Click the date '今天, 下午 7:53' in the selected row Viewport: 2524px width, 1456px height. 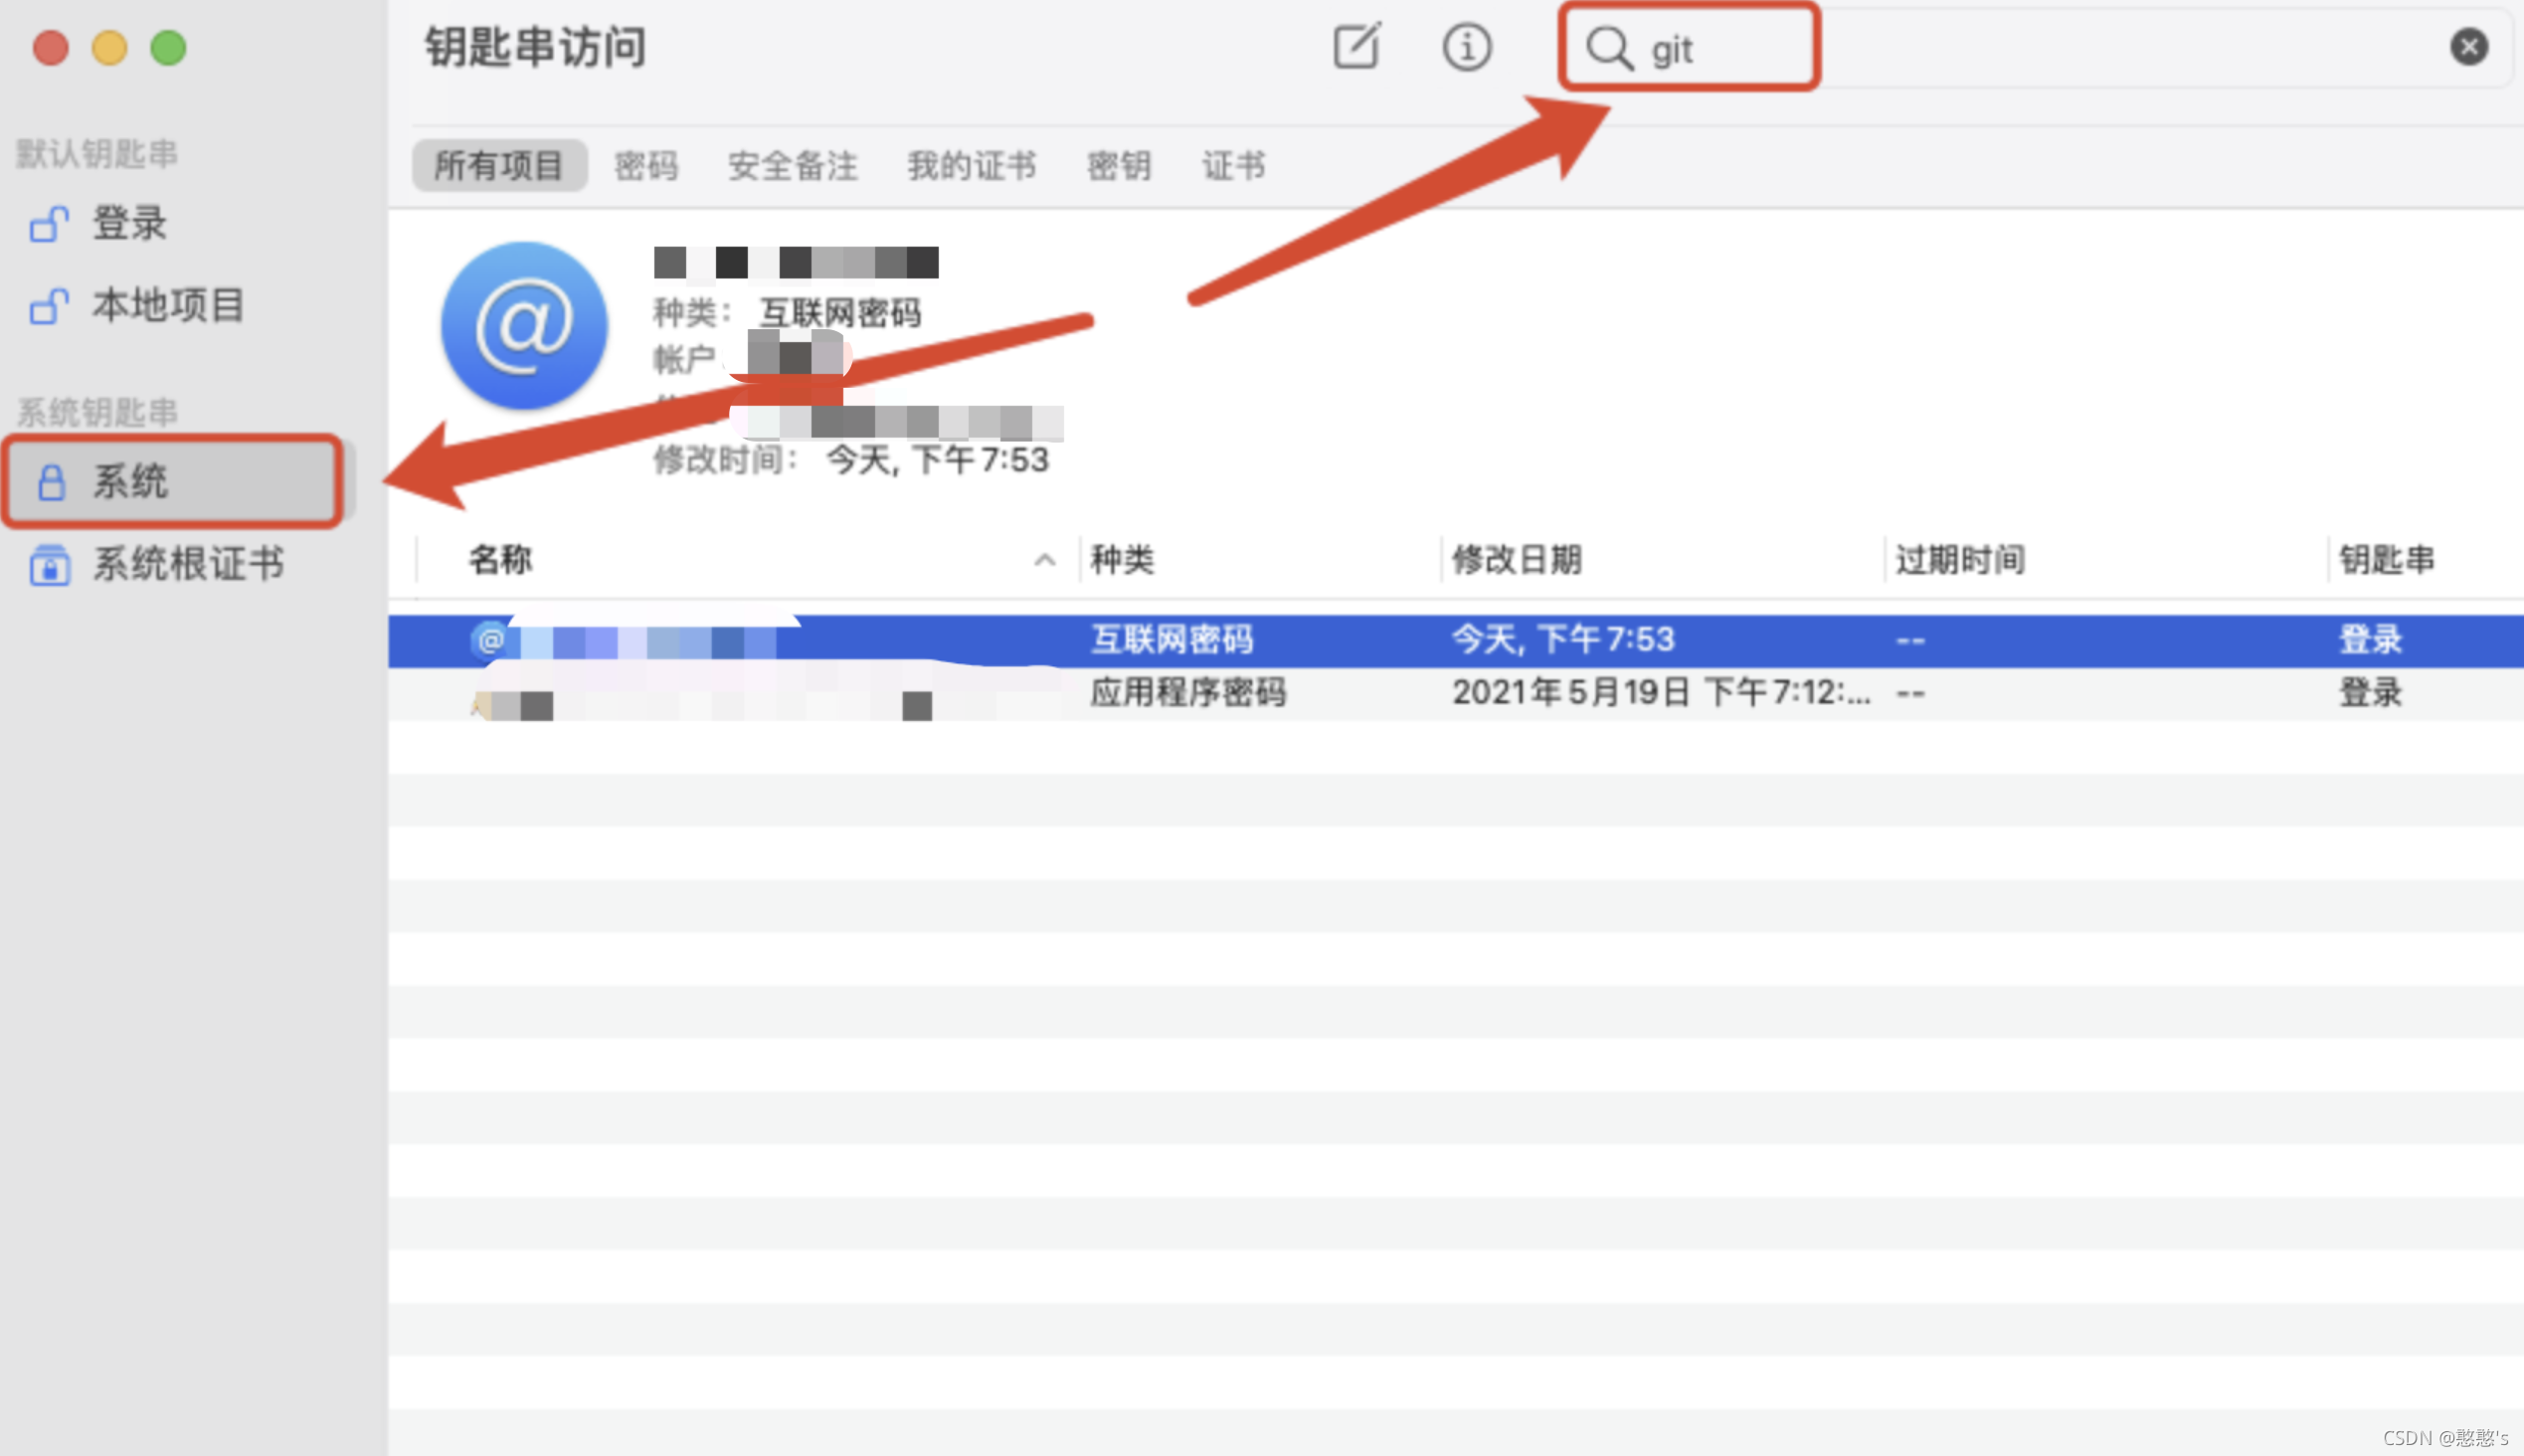coord(1562,639)
